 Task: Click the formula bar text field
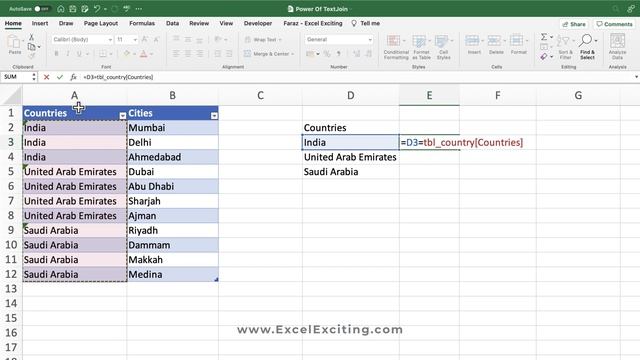356,77
